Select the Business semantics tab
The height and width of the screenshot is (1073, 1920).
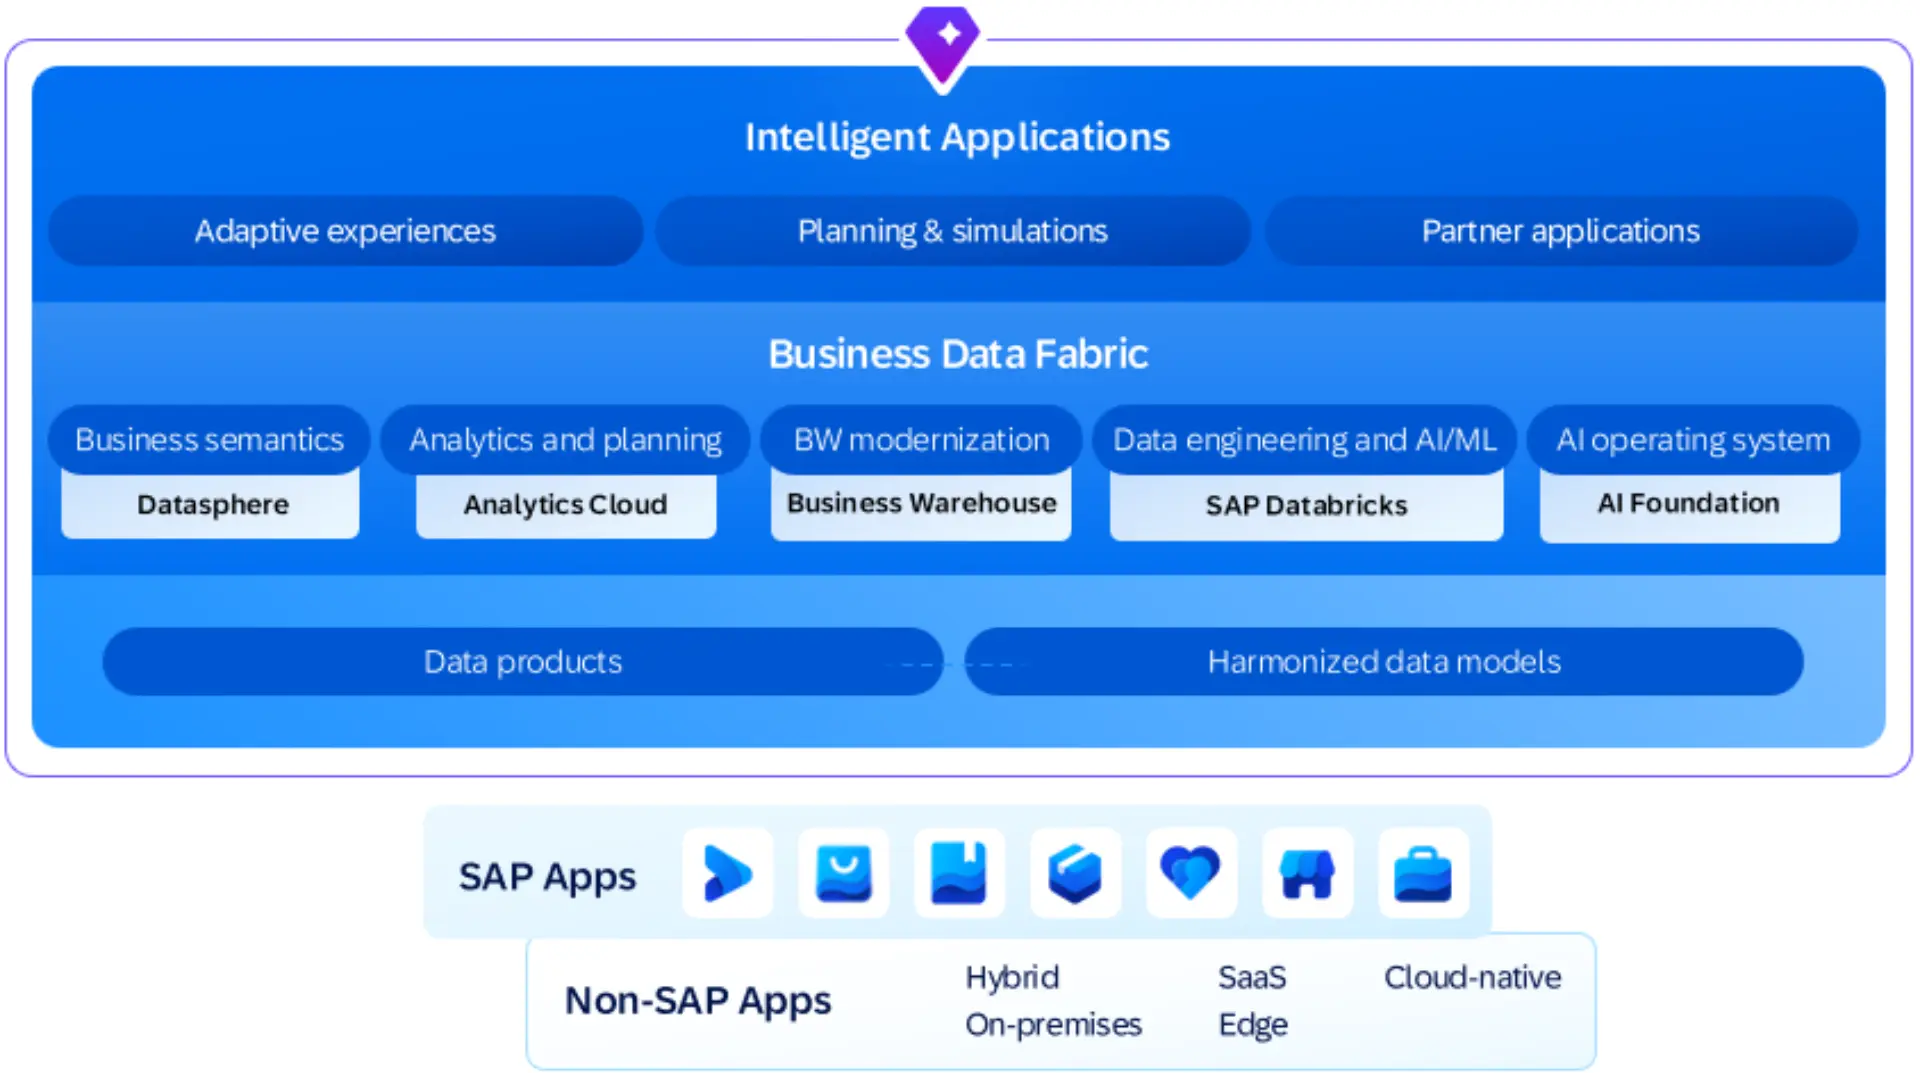(209, 440)
